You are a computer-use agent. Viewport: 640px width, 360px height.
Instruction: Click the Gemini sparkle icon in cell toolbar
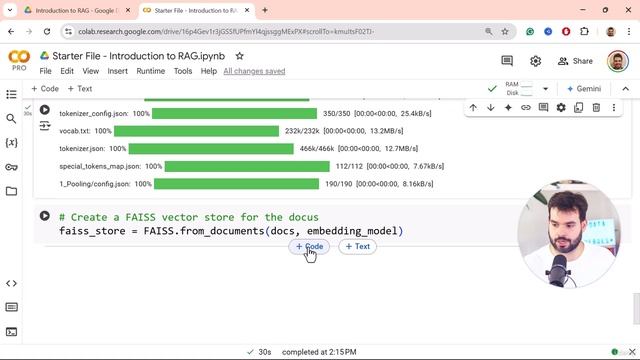point(508,108)
